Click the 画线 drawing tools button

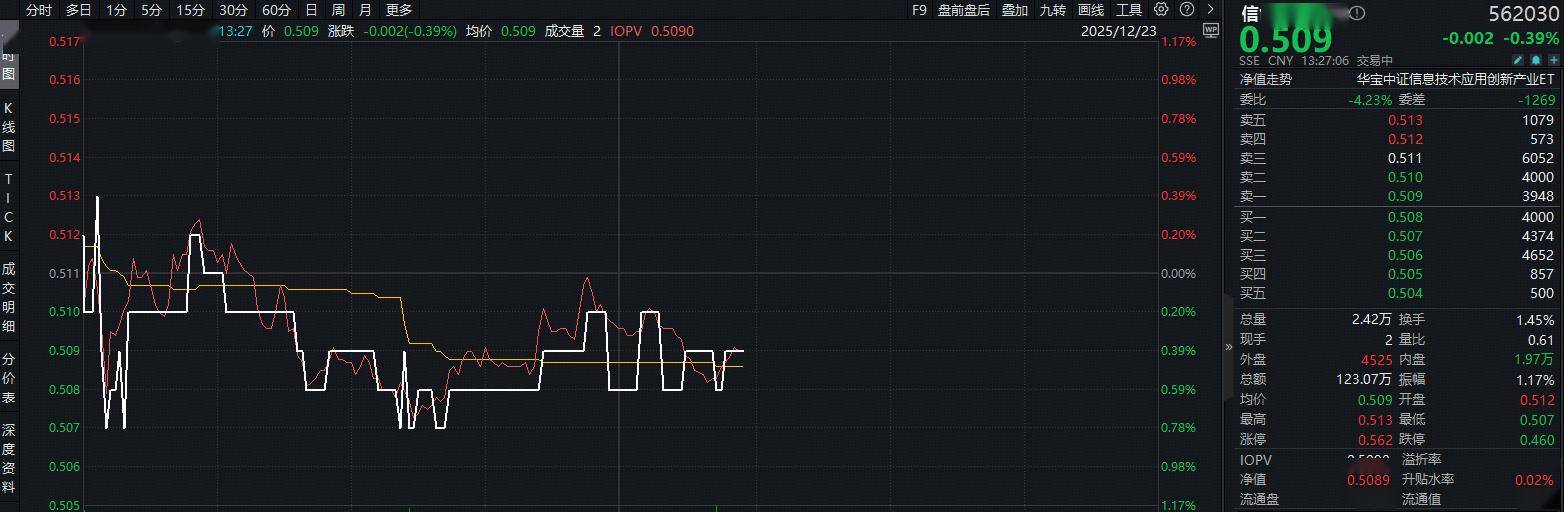[x=1091, y=10]
